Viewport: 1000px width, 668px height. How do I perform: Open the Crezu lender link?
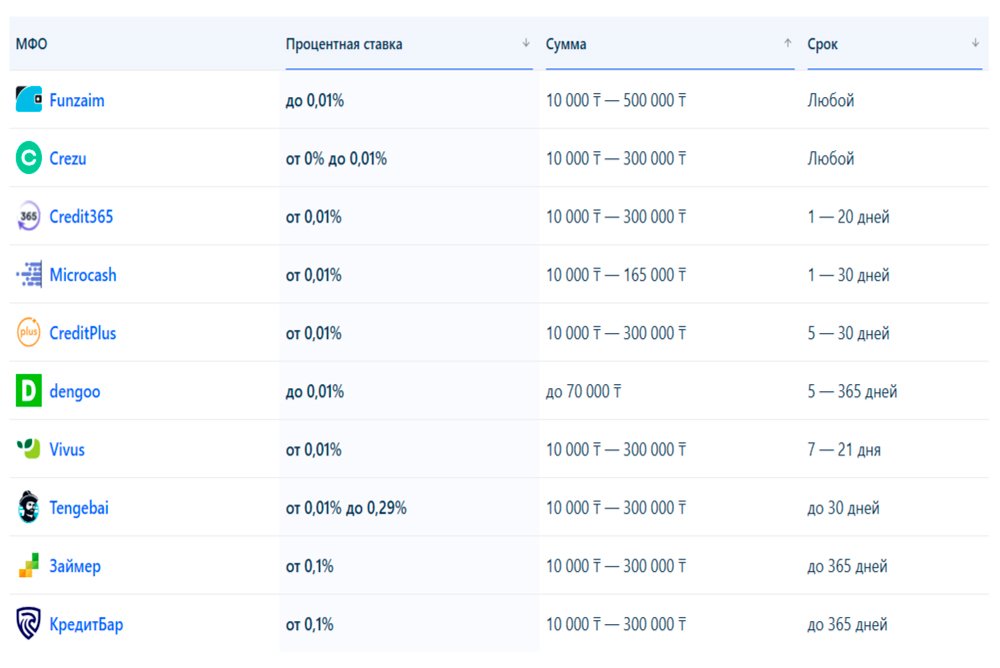tap(68, 158)
